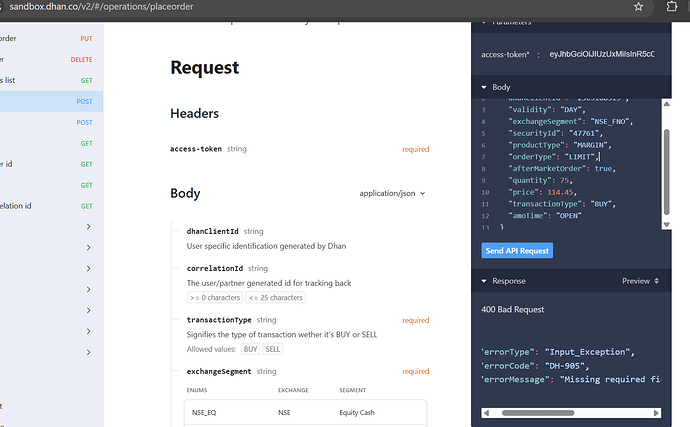Bookmark this page with the star icon
Image resolution: width=690 pixels, height=427 pixels.
(638, 7)
